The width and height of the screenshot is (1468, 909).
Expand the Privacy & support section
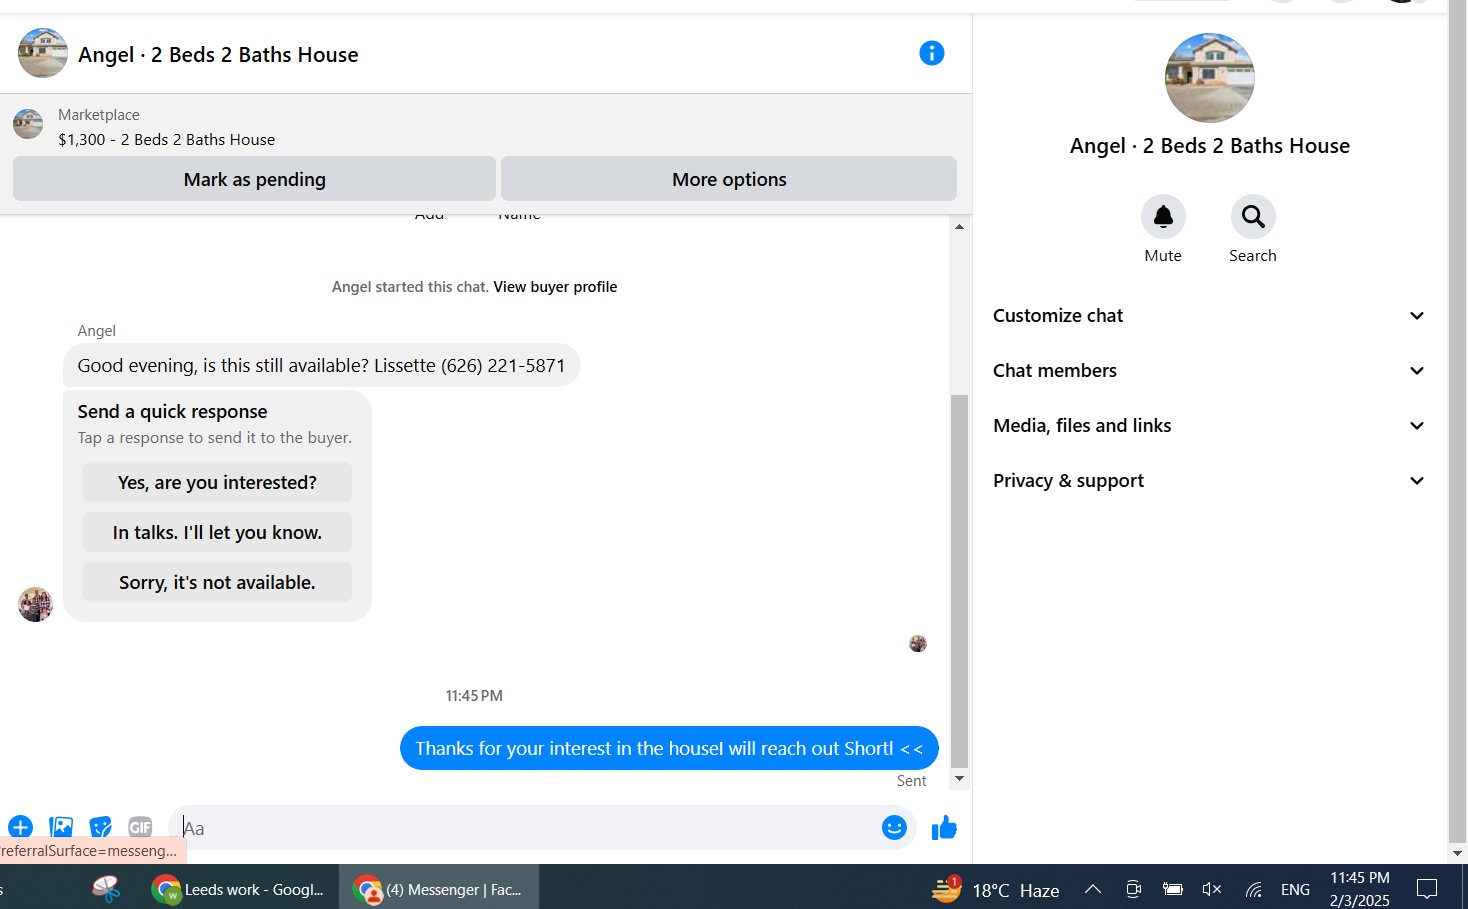tap(1208, 481)
